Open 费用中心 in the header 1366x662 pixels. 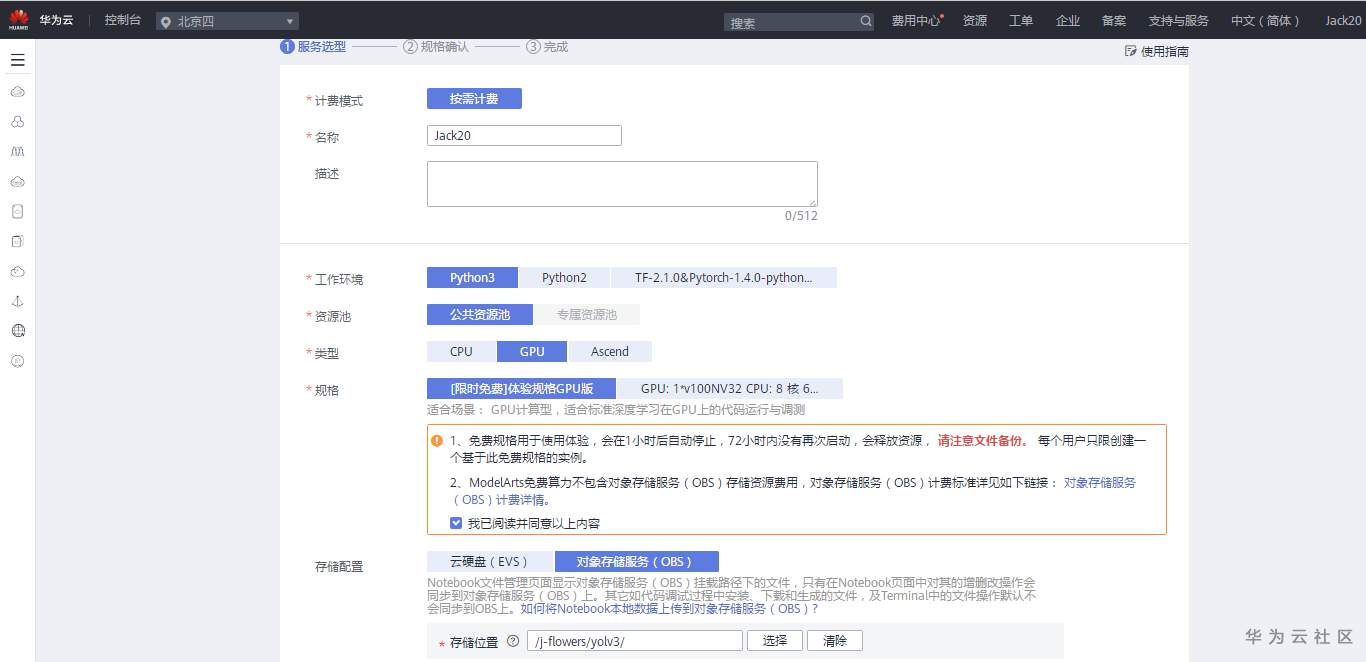pos(916,21)
